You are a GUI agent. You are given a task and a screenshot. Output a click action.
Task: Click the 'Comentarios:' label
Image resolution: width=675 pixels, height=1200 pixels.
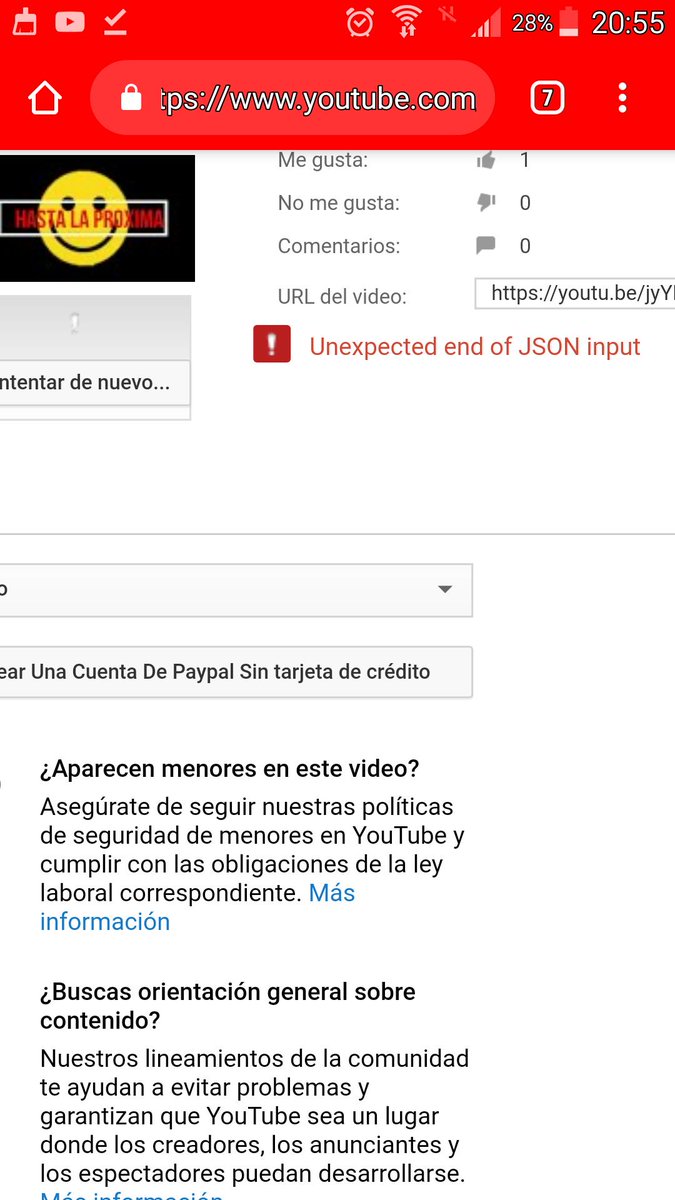(339, 246)
